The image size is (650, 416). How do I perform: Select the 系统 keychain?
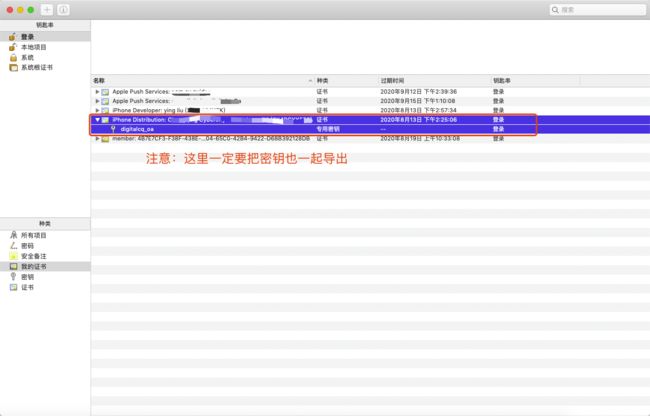tap(45, 57)
